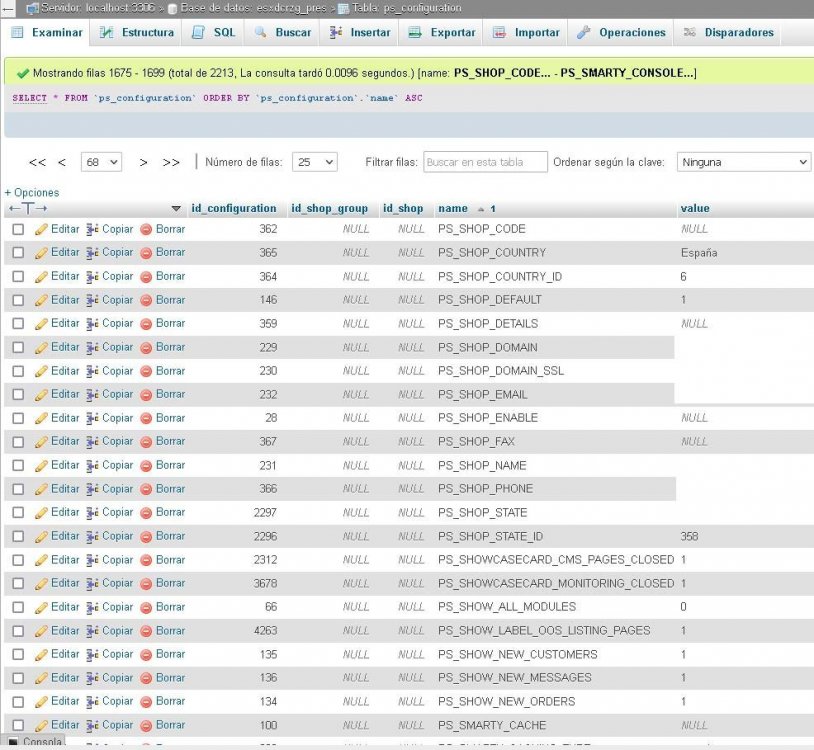814x750 pixels.
Task: Click the pencil Edit icon for PS_SHOP_CODE
Action: pyautogui.click(x=42, y=229)
